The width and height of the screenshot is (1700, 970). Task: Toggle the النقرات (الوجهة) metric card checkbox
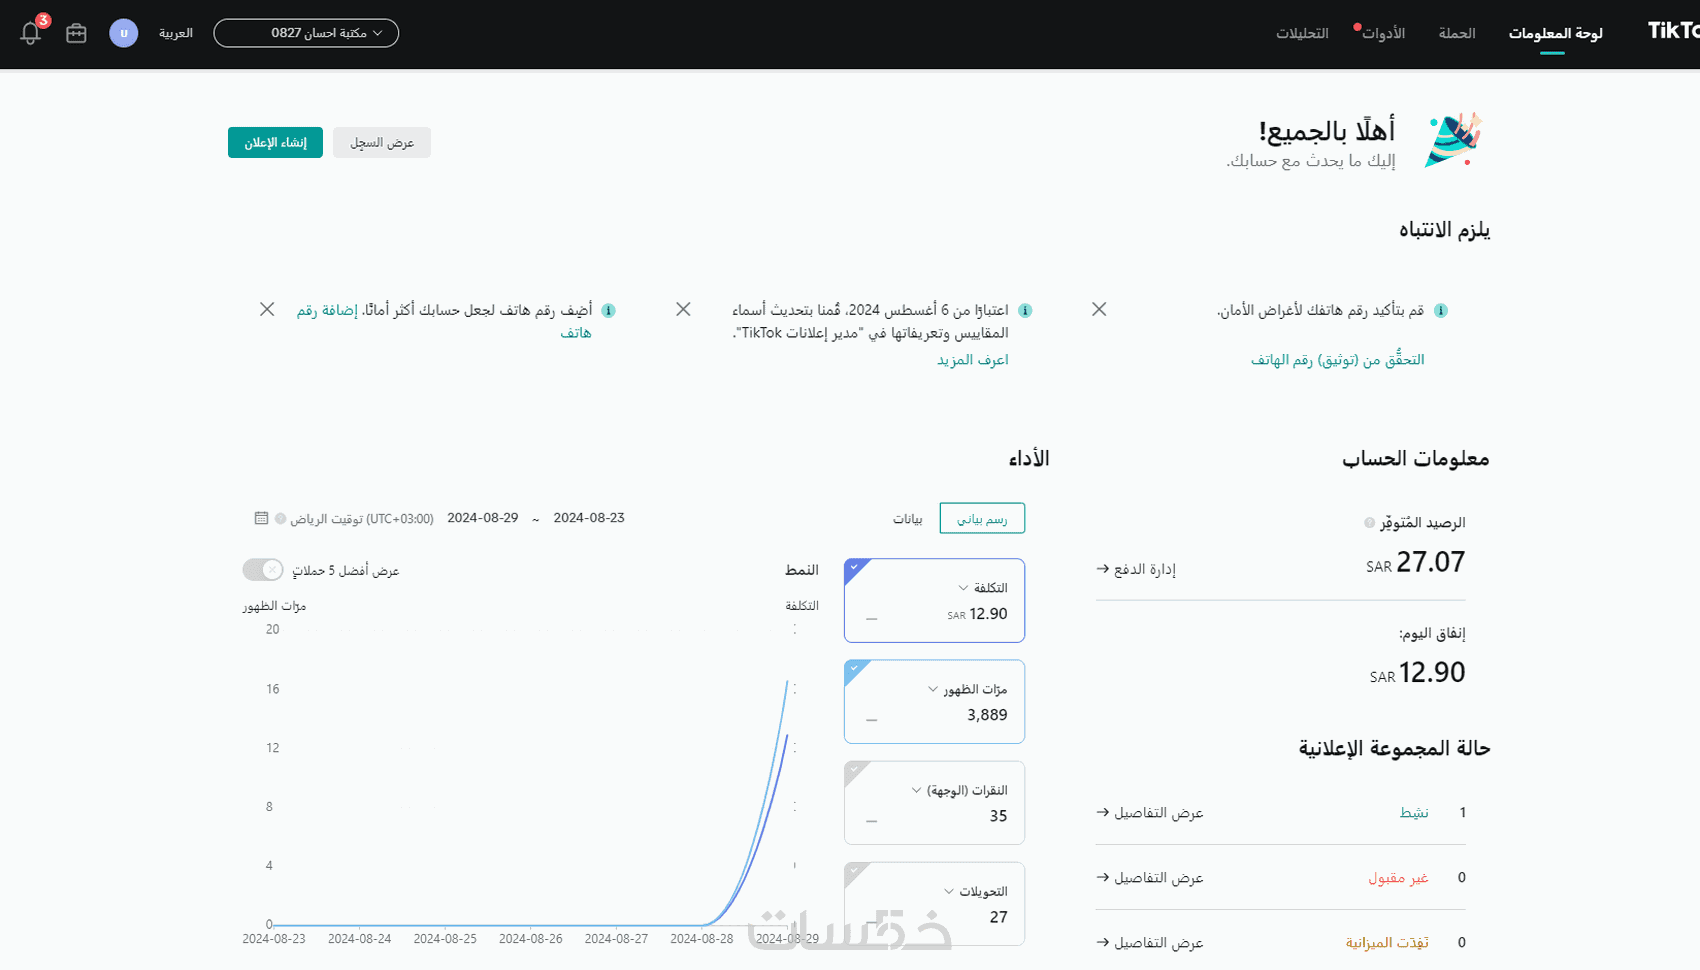click(854, 770)
